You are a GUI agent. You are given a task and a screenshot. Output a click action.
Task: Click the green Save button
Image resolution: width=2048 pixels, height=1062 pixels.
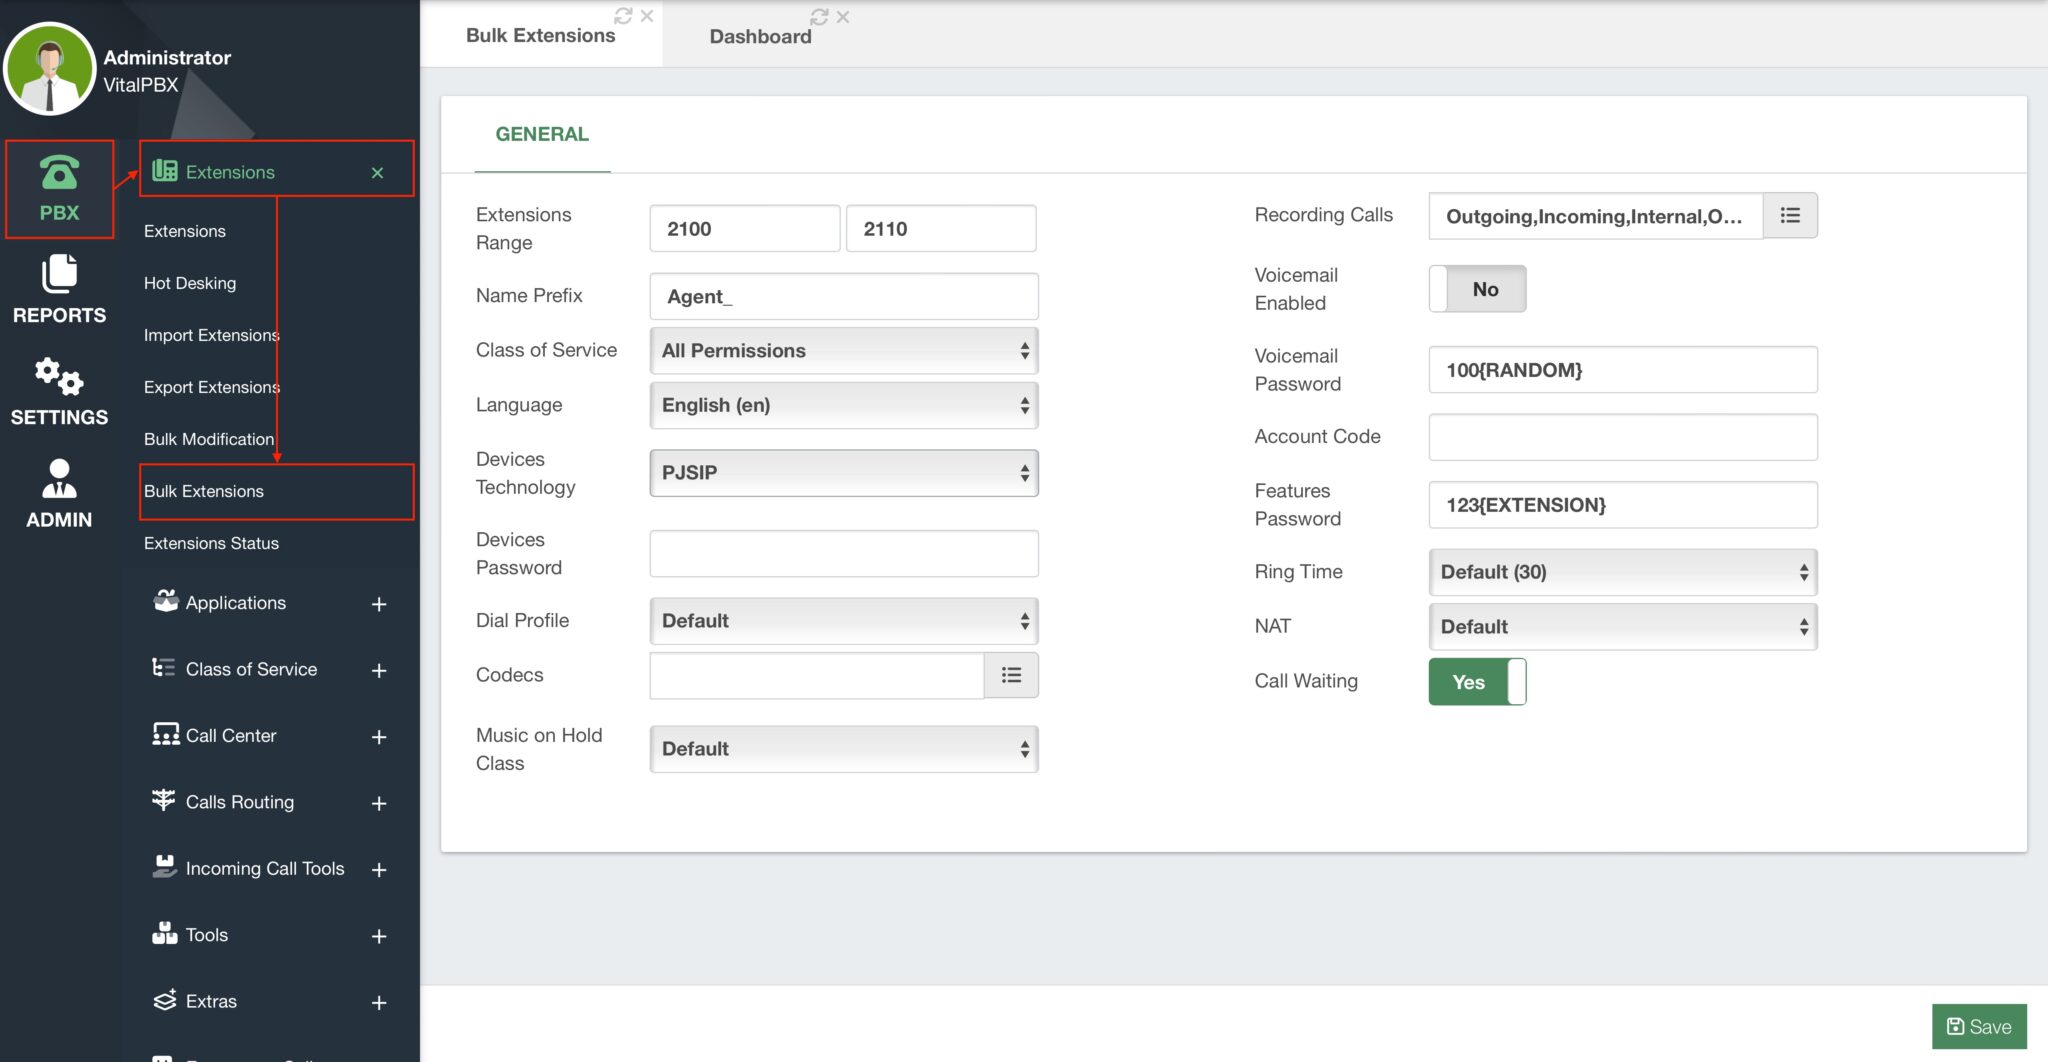(x=1978, y=1027)
